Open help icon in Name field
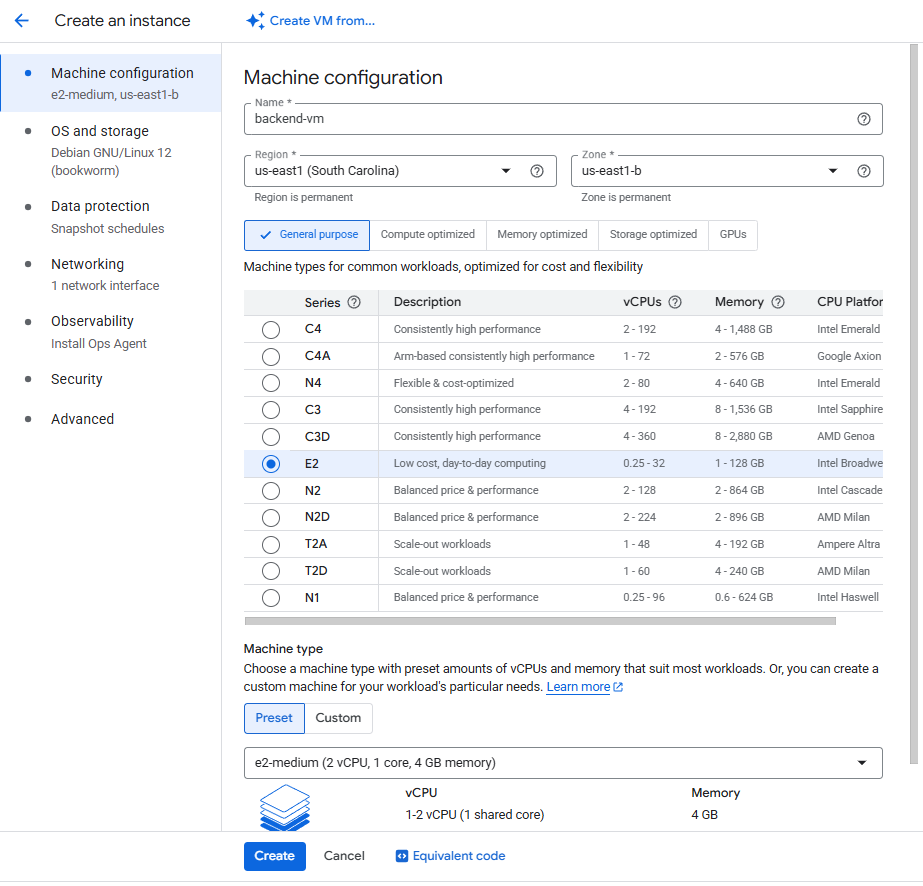This screenshot has width=923, height=886. click(x=864, y=119)
